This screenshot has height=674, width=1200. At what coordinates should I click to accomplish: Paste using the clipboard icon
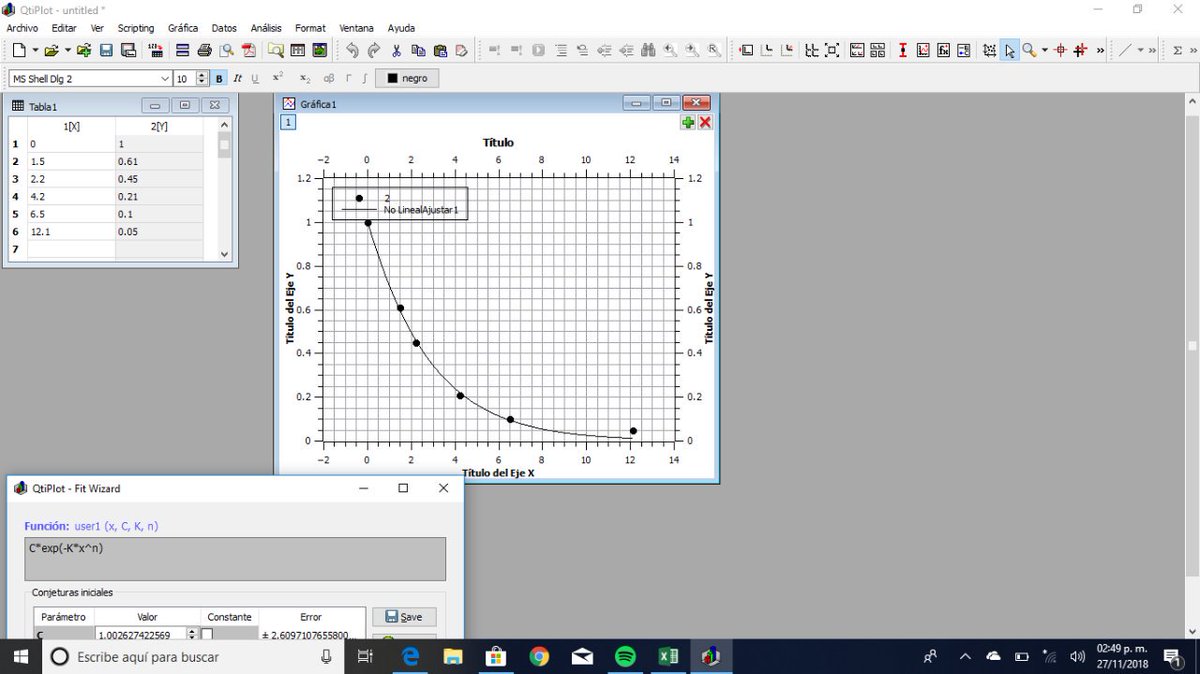[440, 50]
